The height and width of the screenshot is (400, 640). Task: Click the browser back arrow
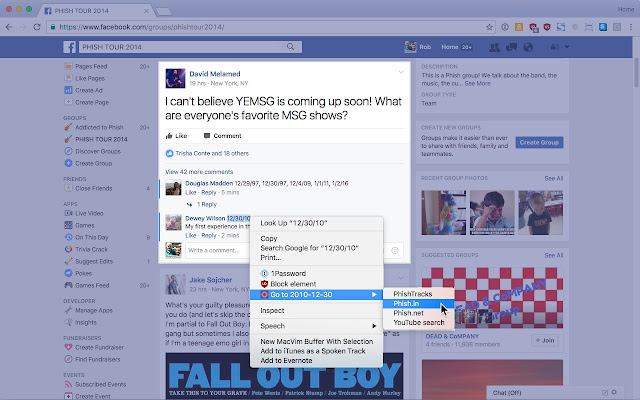click(9, 27)
